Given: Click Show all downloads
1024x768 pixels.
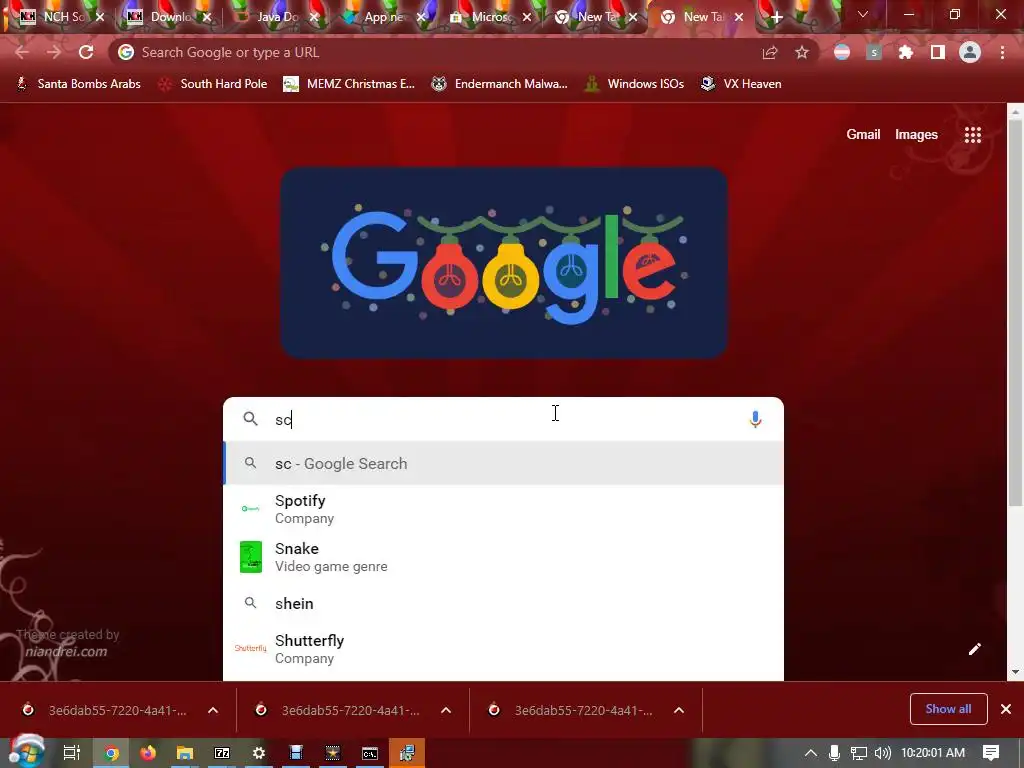Looking at the screenshot, I should point(948,709).
